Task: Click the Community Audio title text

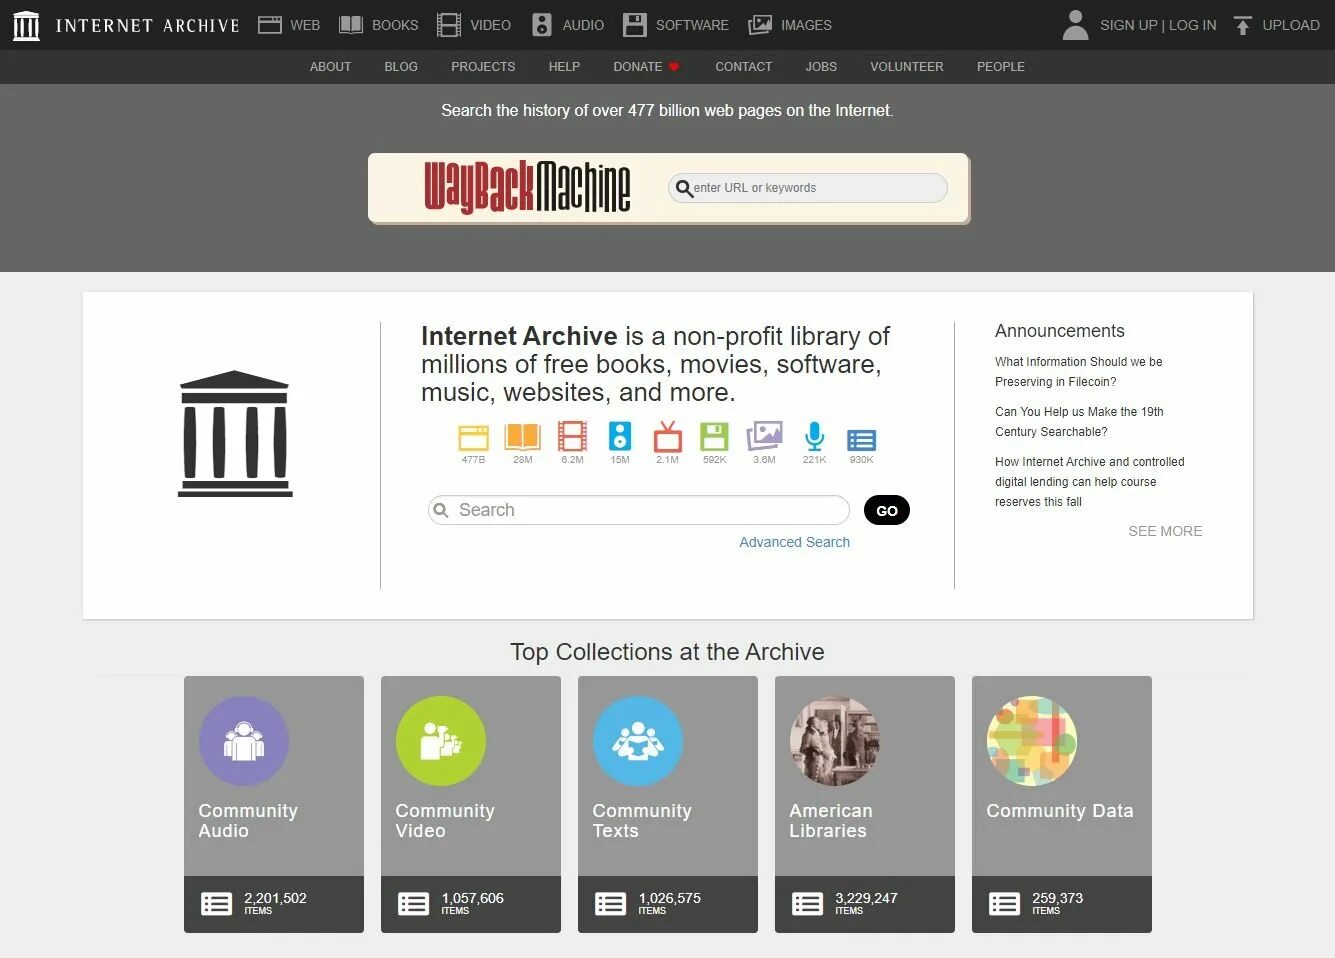Action: coord(248,821)
